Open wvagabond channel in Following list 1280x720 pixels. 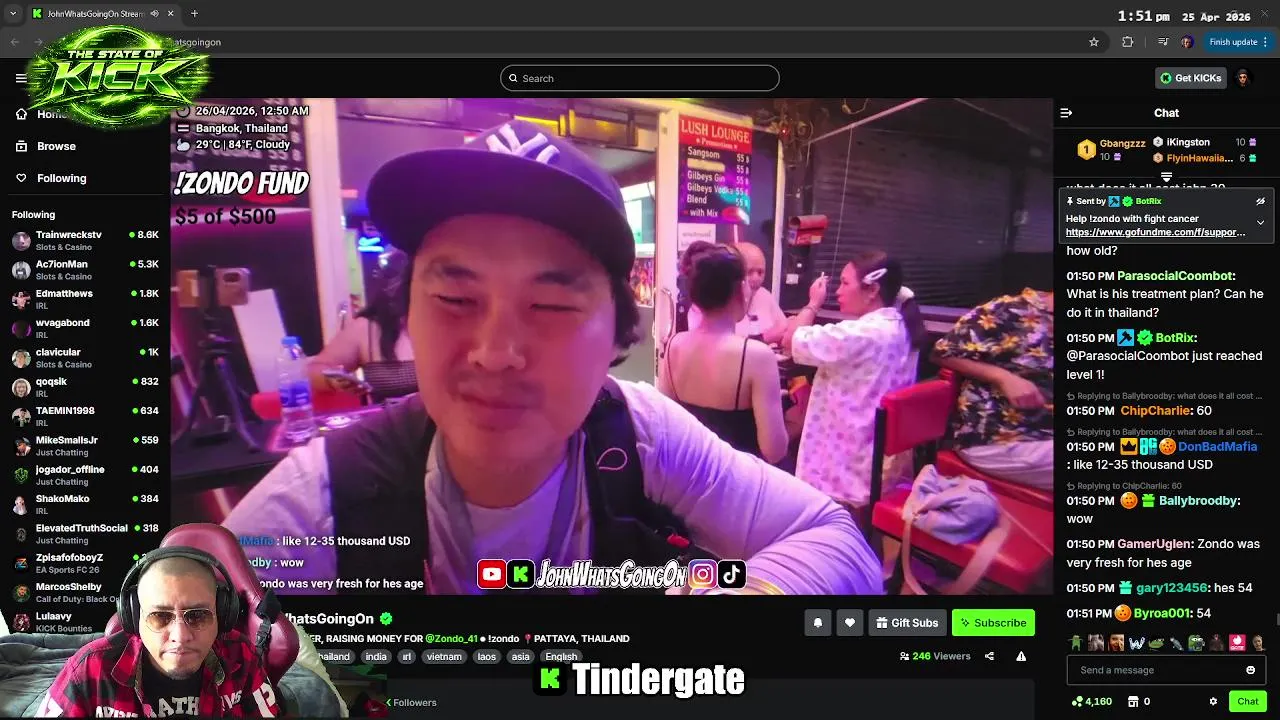[x=85, y=328]
